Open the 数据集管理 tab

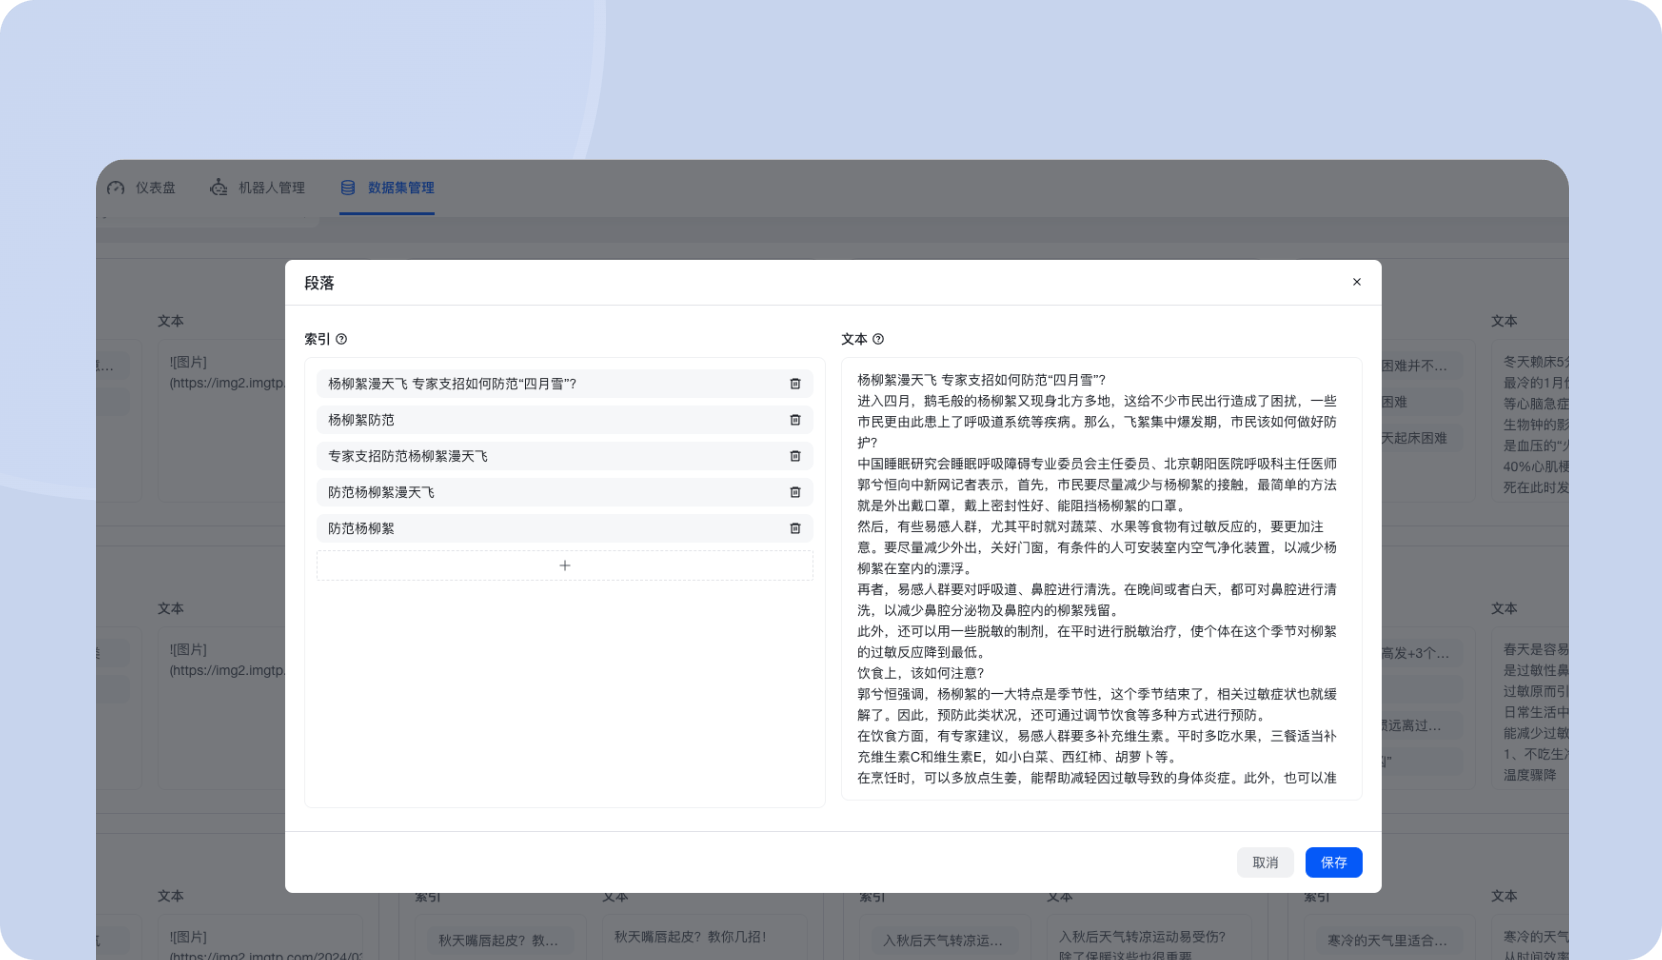coord(400,187)
